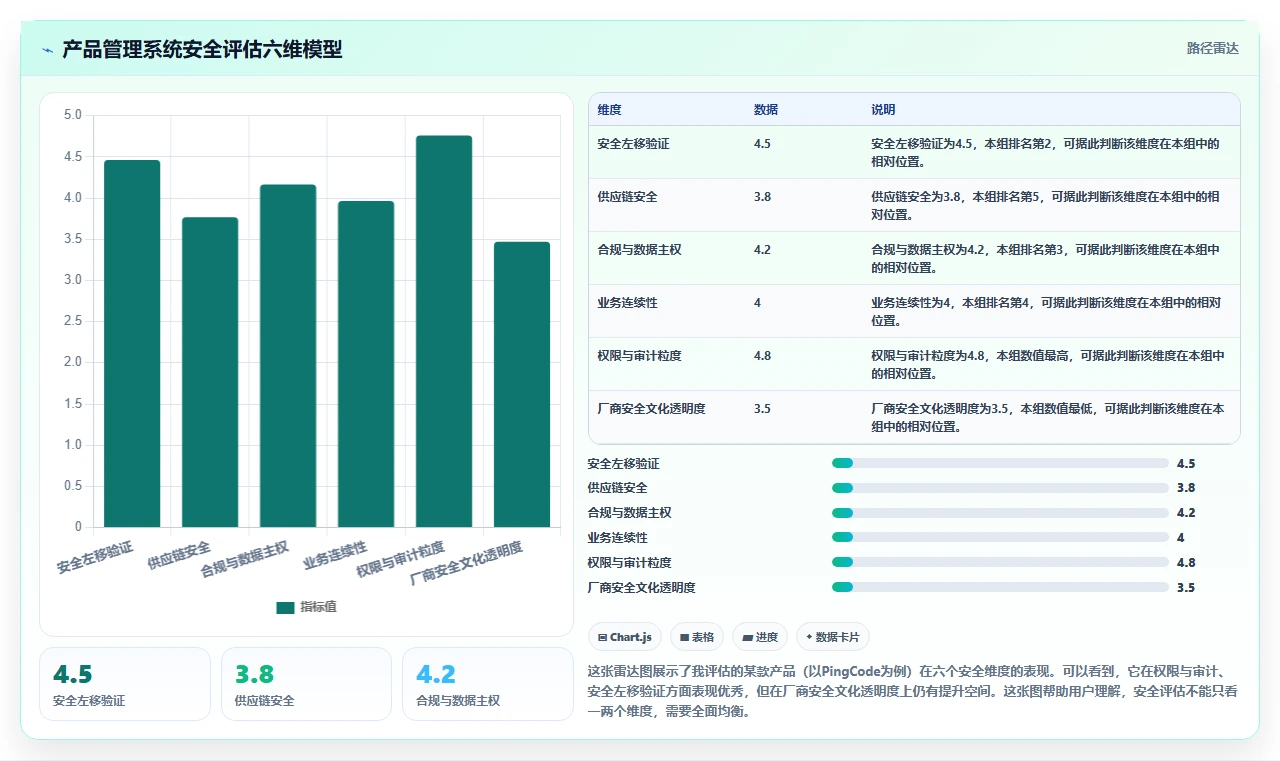Click the 4.8 value in the table
The image size is (1280, 761).
[x=762, y=356]
